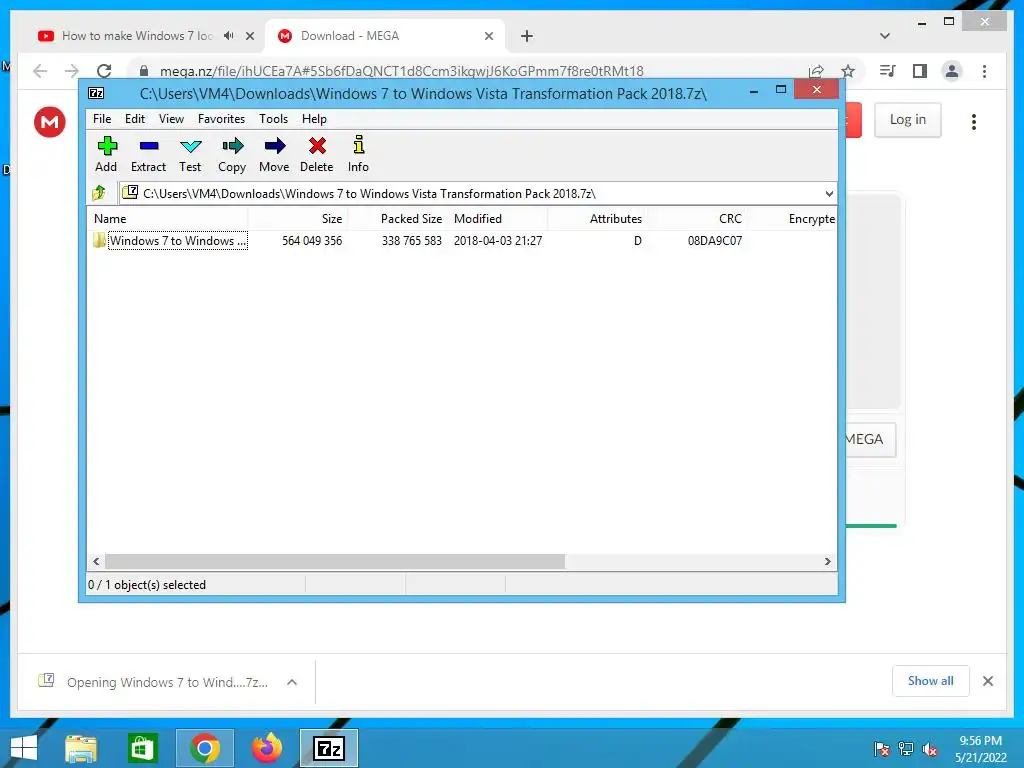Click the red Delete icon
This screenshot has height=768, width=1024.
pyautogui.click(x=317, y=155)
